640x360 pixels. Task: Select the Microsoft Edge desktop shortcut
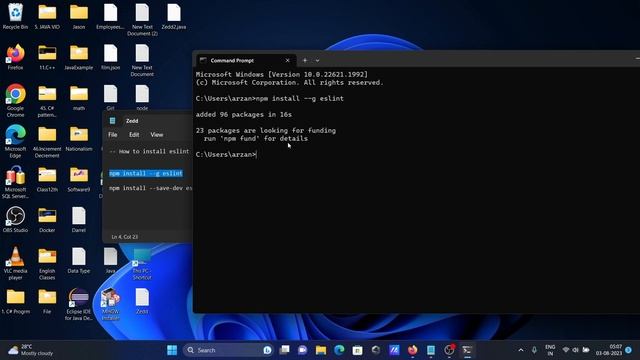pyautogui.click(x=16, y=141)
